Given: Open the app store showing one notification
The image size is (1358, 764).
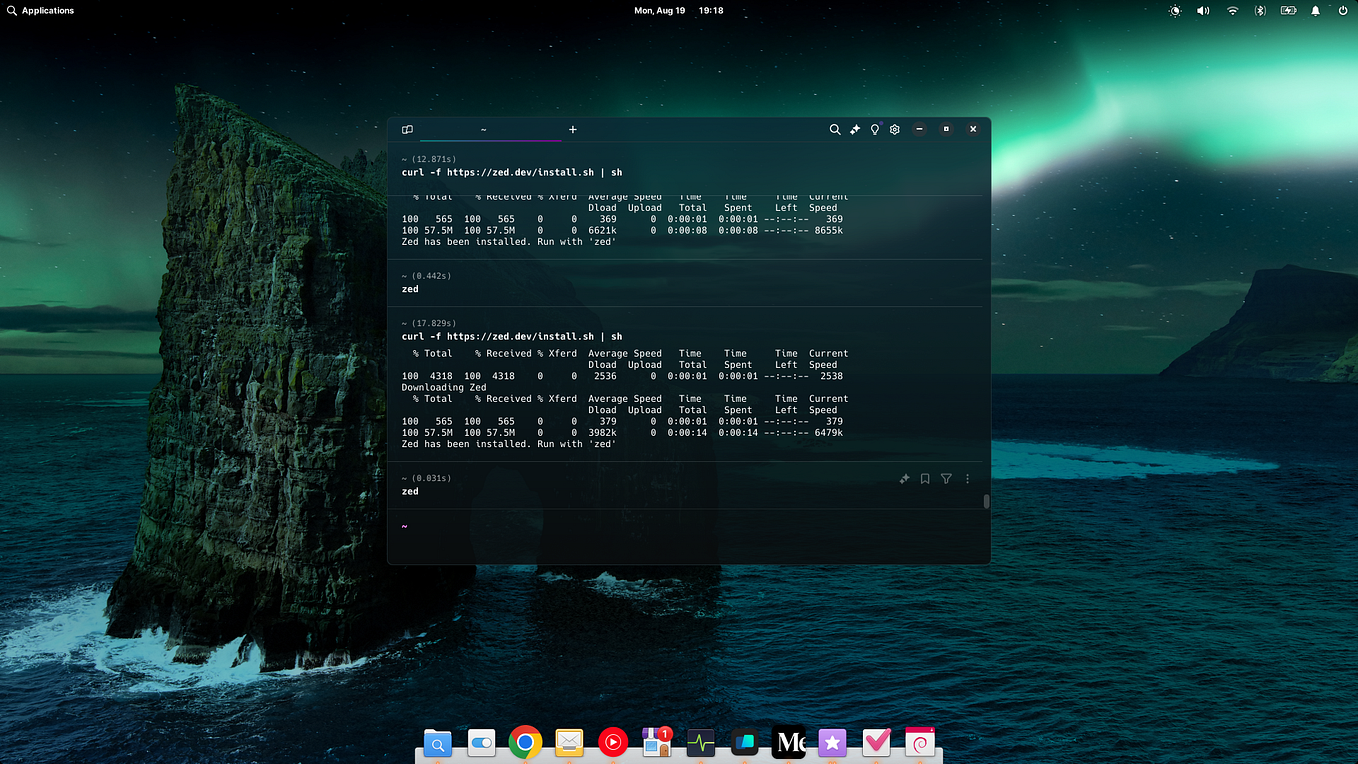Looking at the screenshot, I should click(x=657, y=742).
